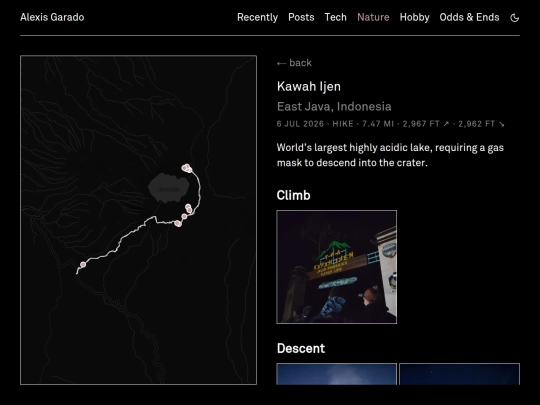The height and width of the screenshot is (405, 540).
Task: Click photo marker at trail start
Action: [83, 264]
